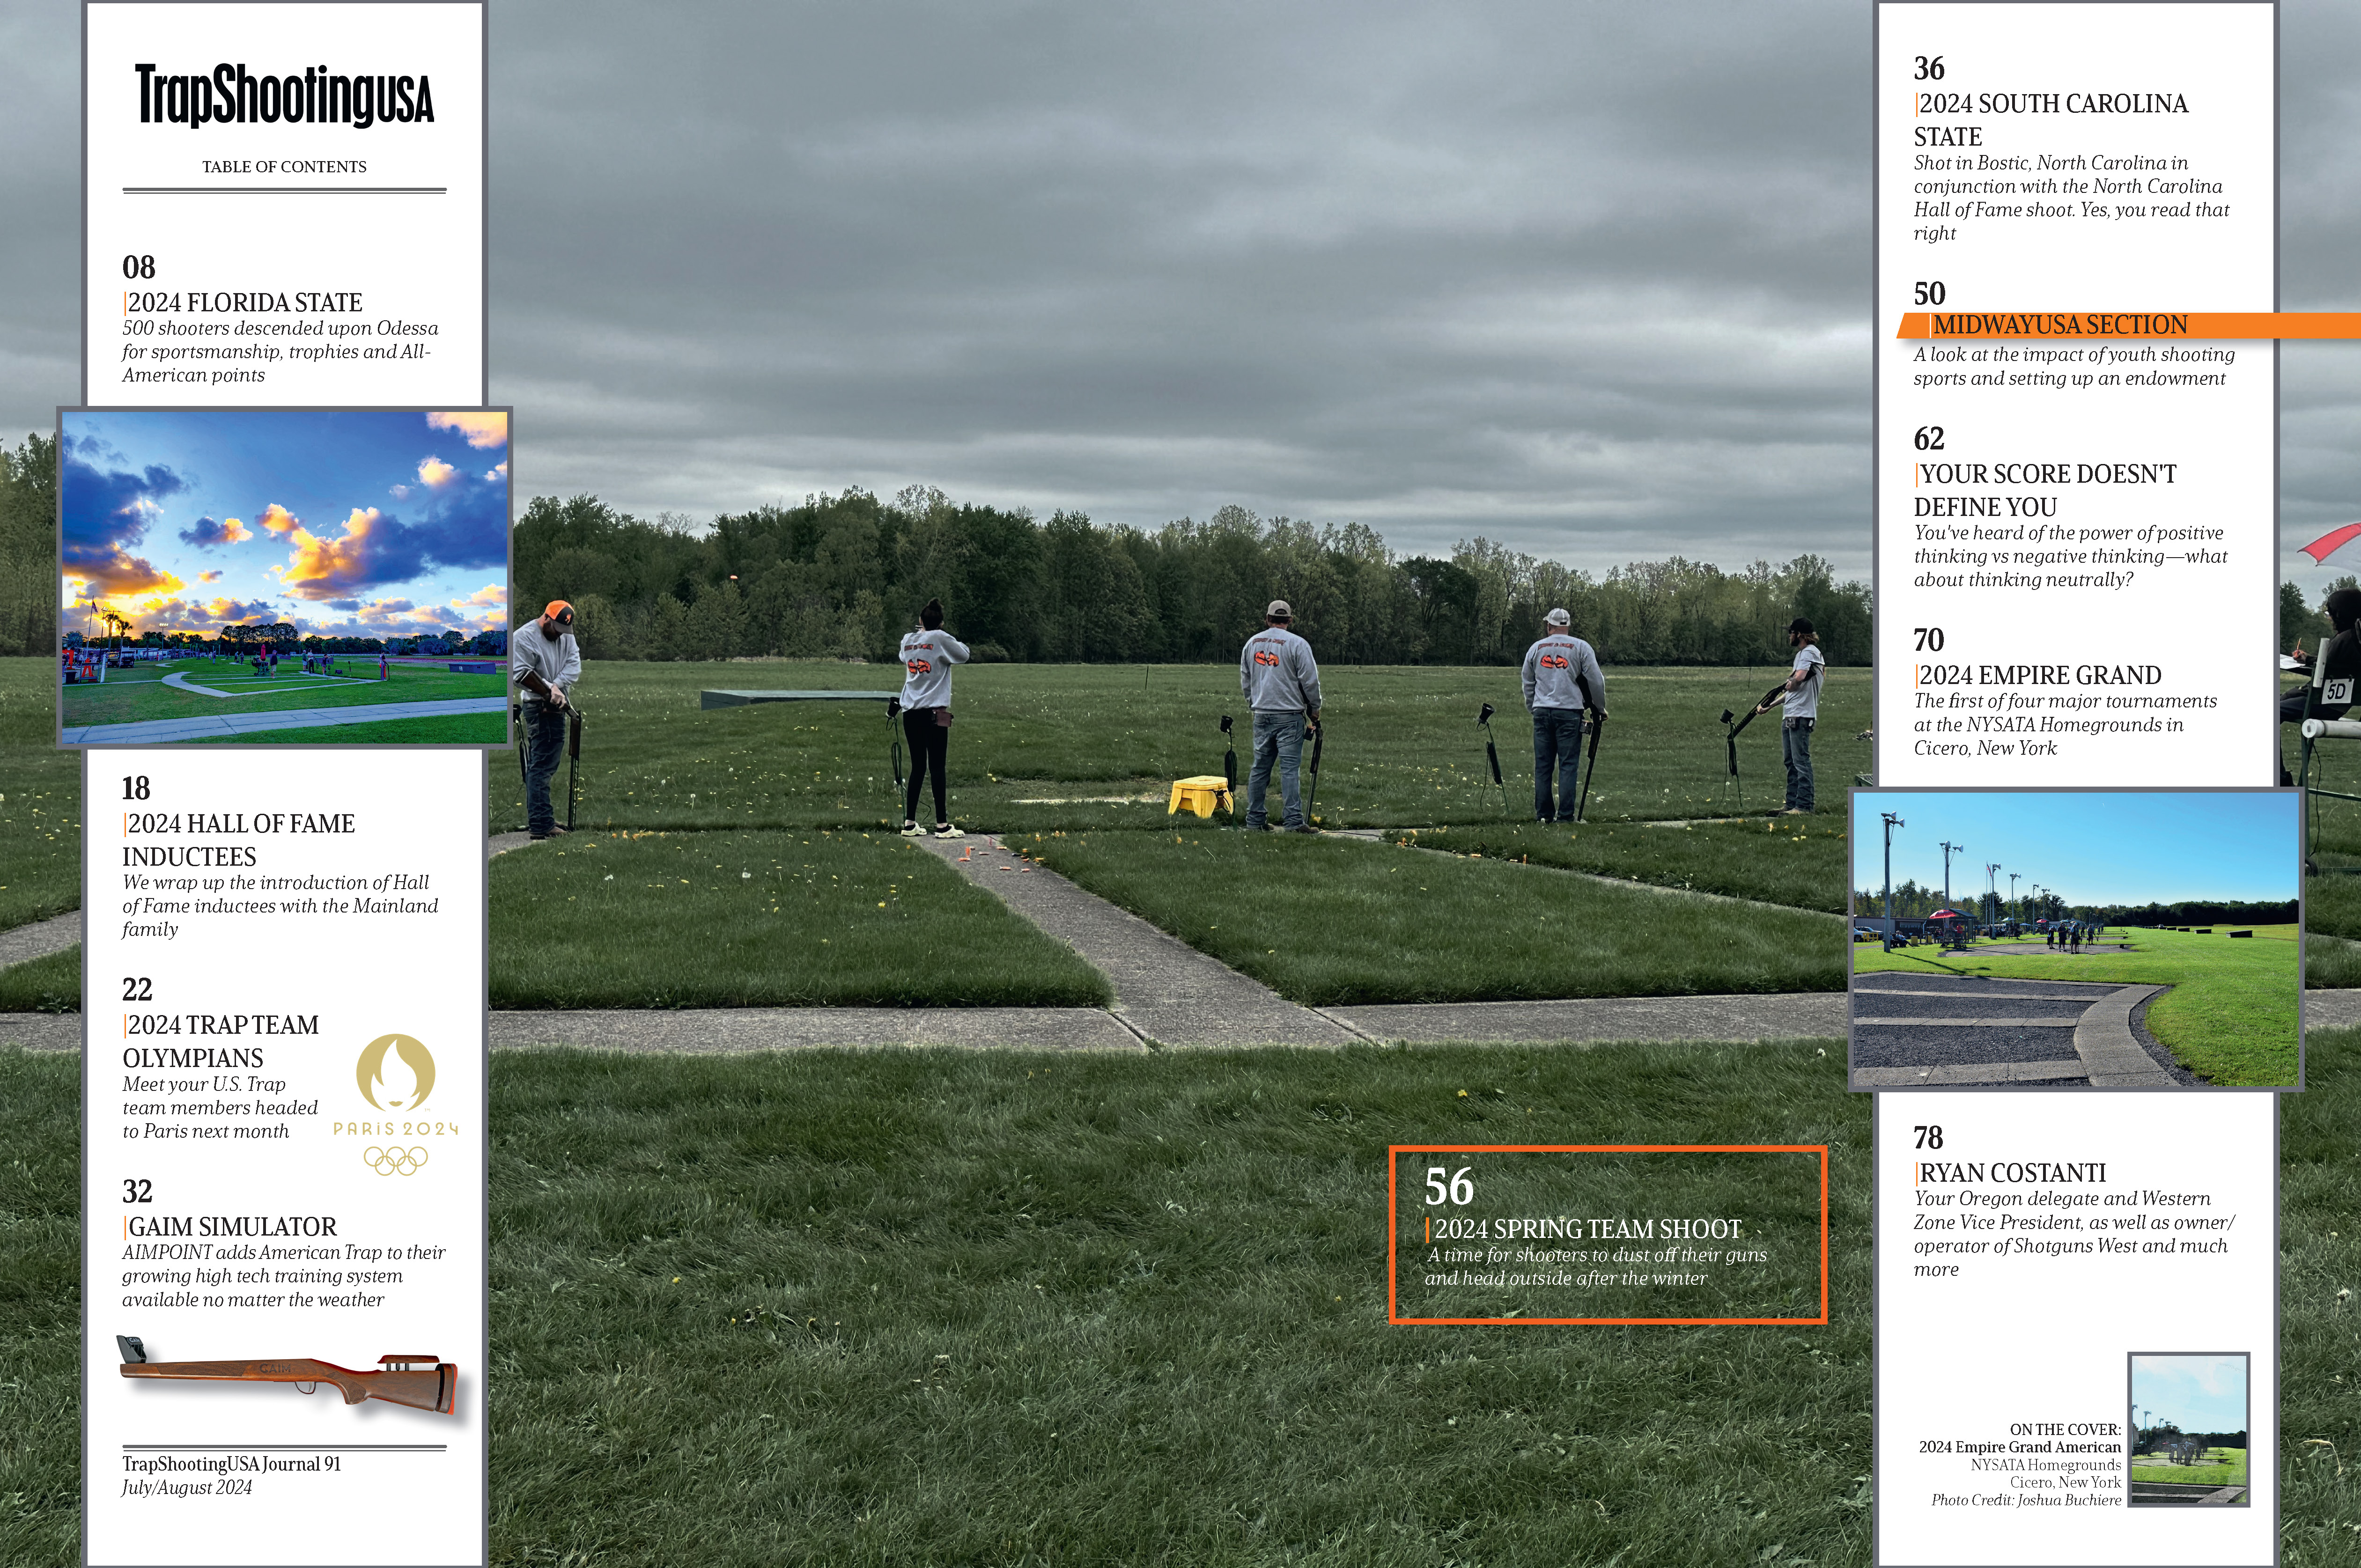This screenshot has height=1568, width=2361.
Task: Open the Florida sunset range photo
Action: point(285,578)
